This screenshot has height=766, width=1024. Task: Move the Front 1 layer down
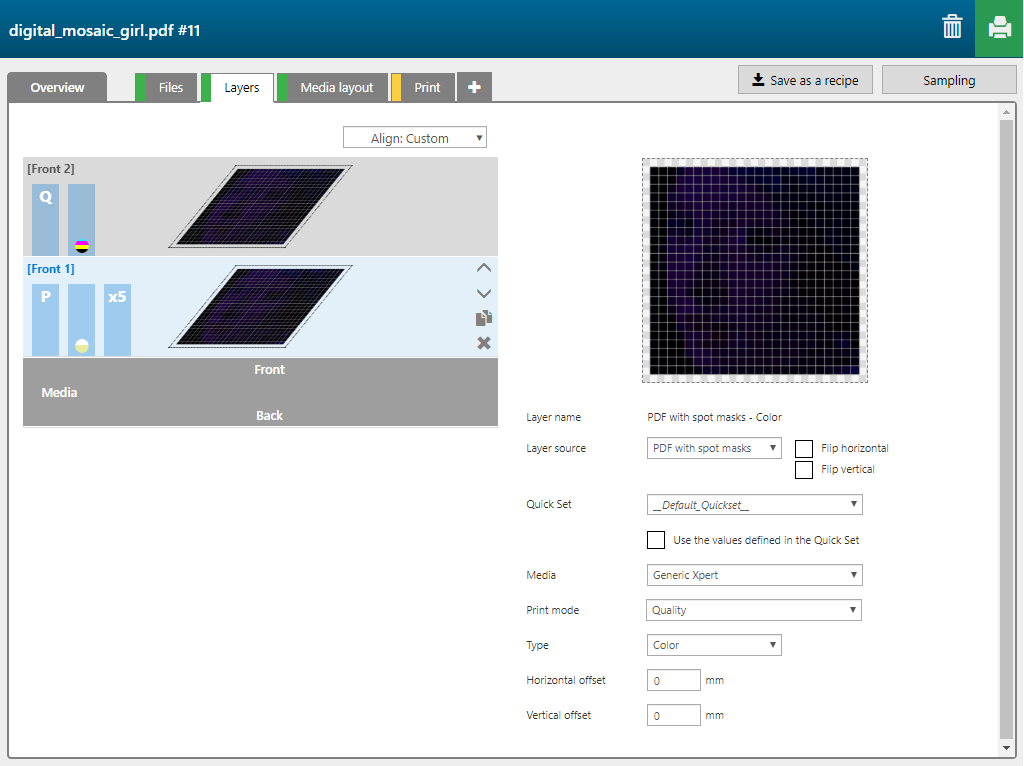pos(484,293)
